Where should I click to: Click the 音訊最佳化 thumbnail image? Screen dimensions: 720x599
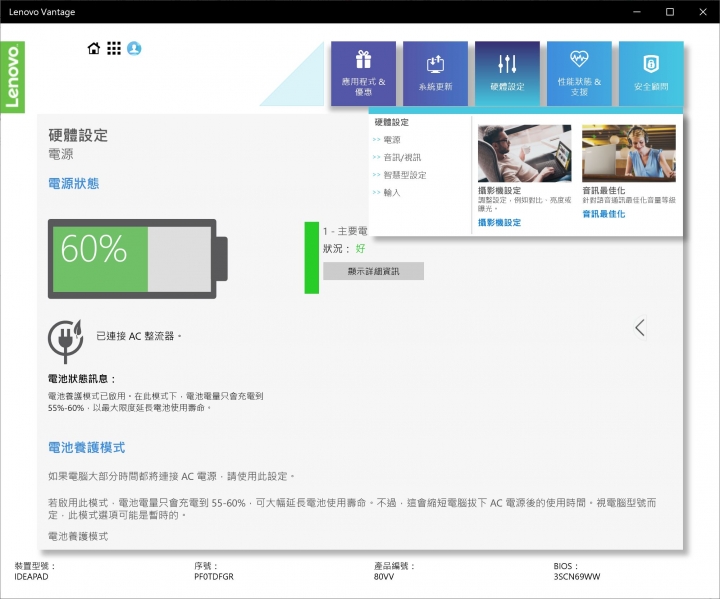(629, 153)
